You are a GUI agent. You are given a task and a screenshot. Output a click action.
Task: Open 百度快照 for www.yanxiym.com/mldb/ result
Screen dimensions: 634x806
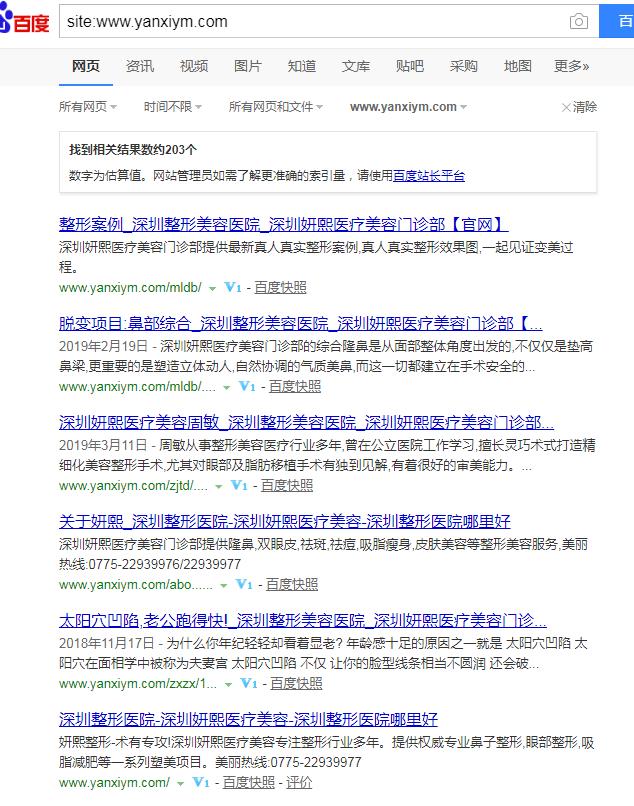pyautogui.click(x=280, y=287)
